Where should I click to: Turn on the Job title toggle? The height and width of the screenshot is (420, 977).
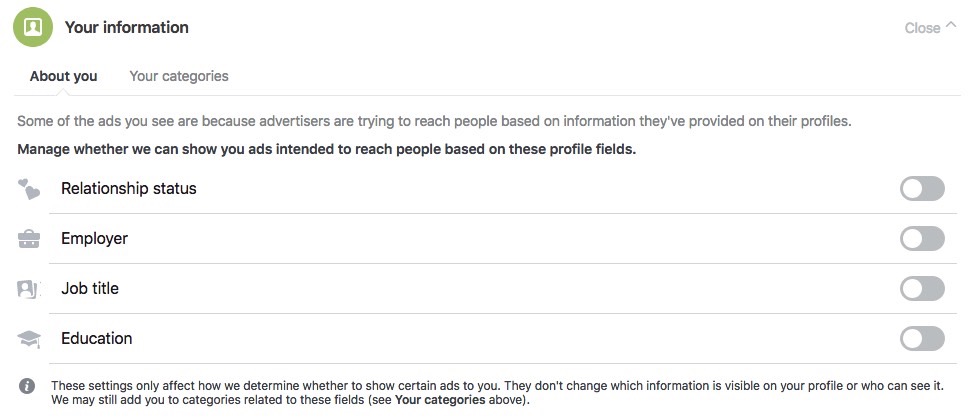coord(922,289)
